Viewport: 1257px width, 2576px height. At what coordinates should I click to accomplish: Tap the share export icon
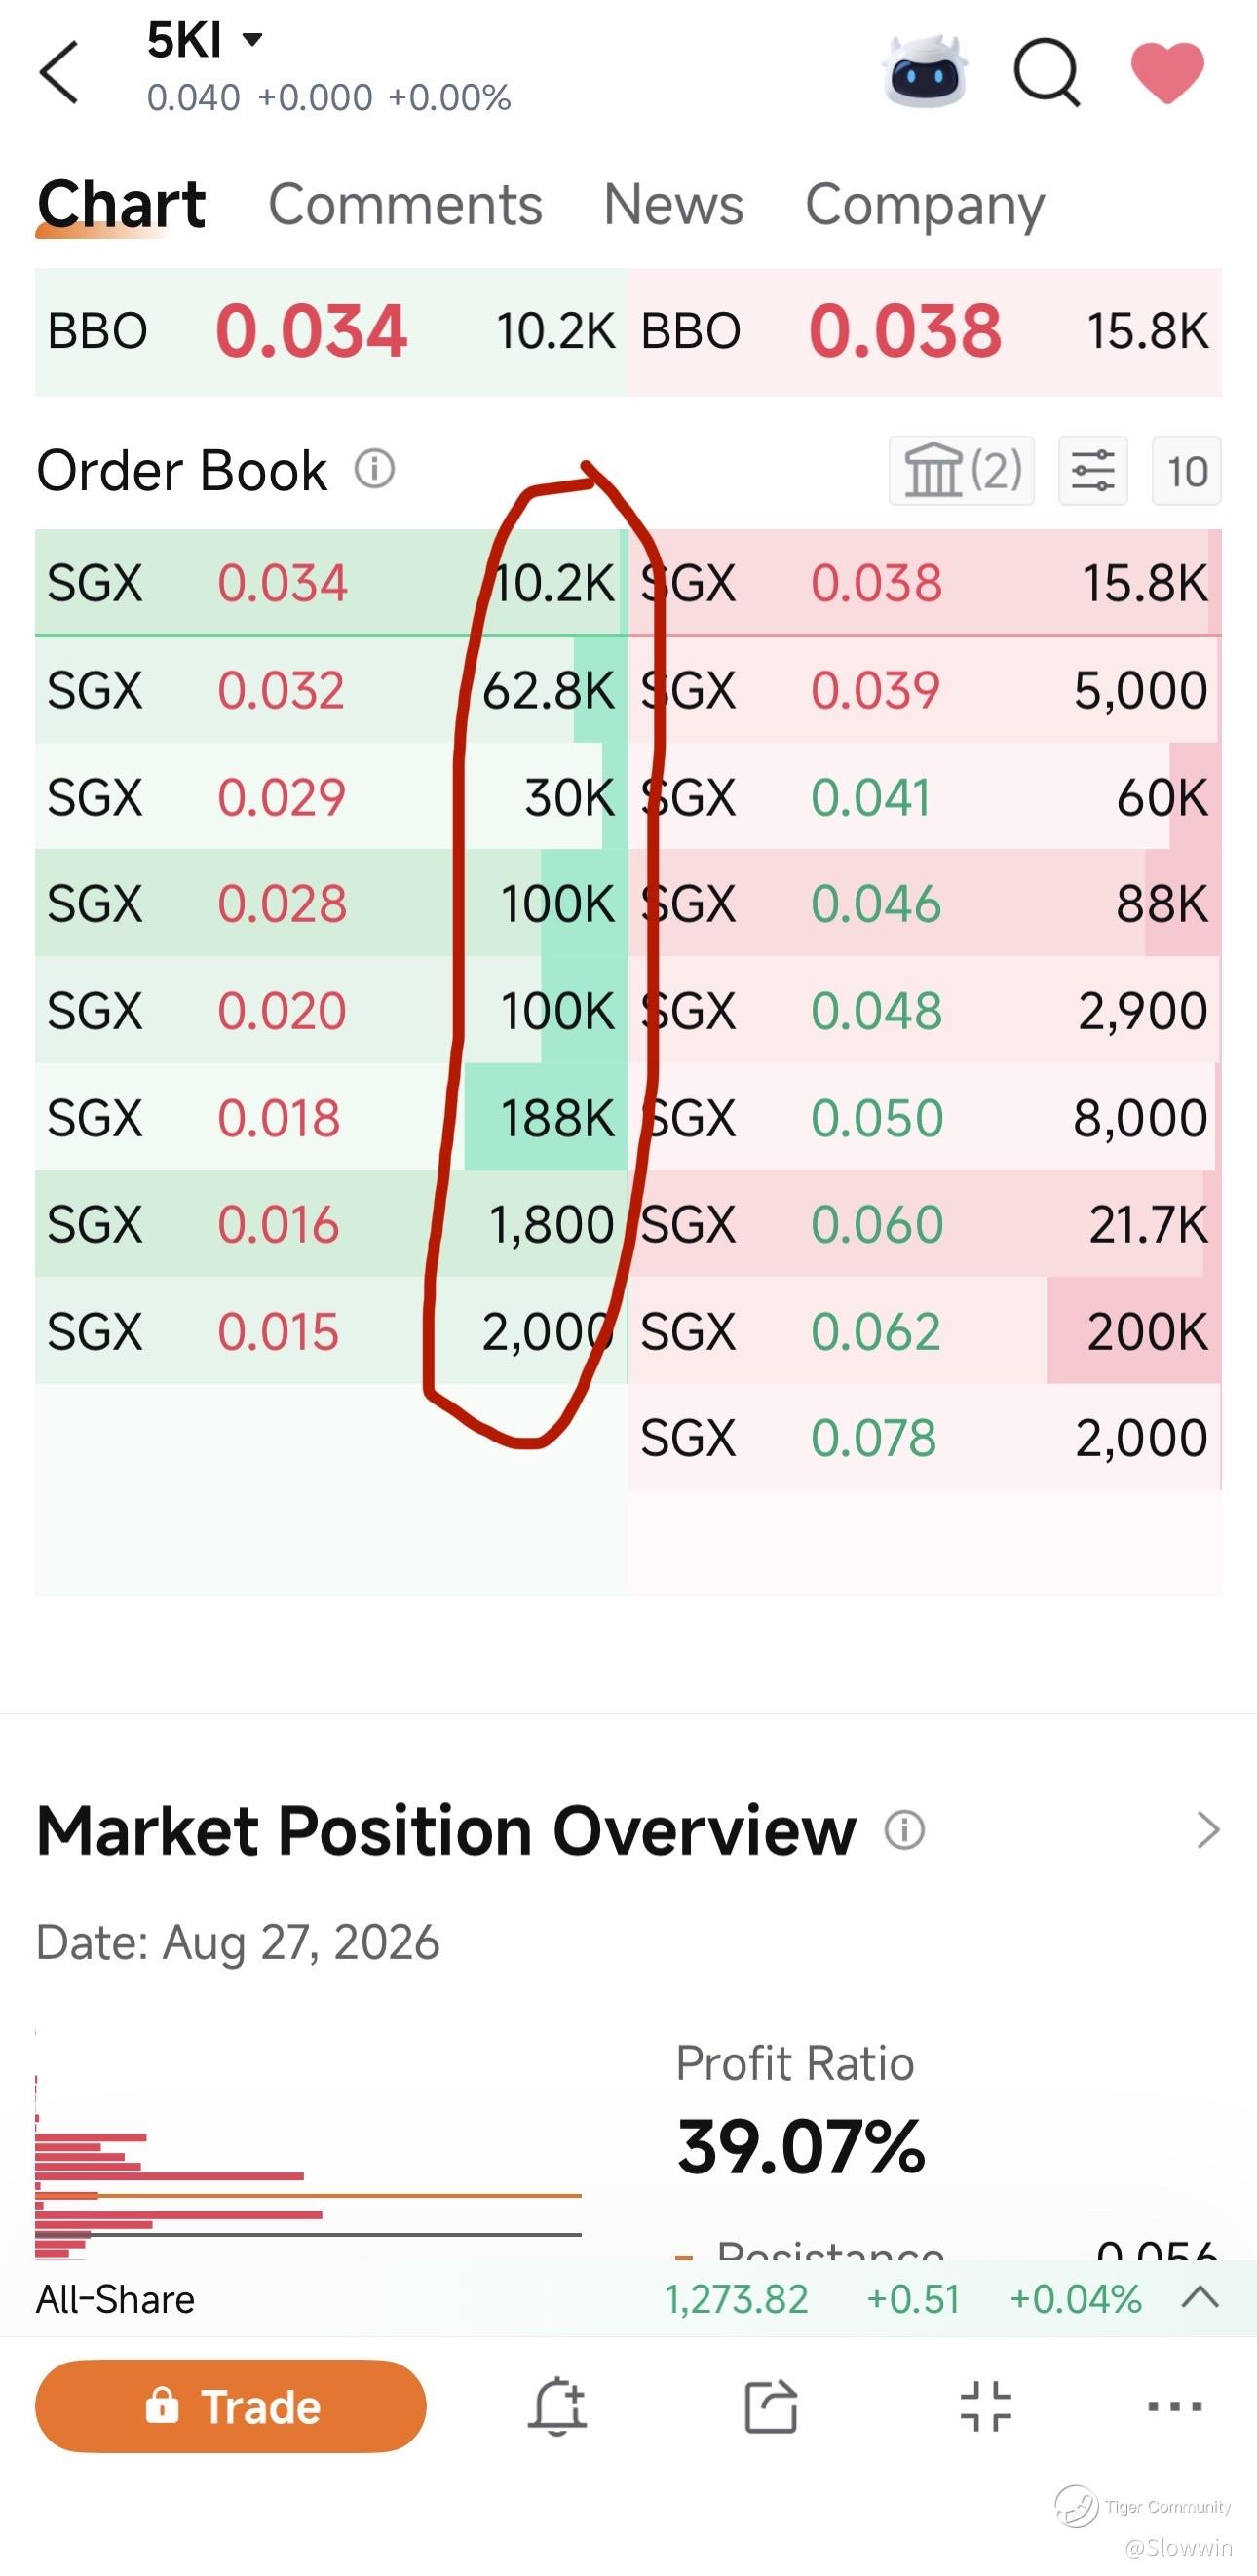[771, 2406]
